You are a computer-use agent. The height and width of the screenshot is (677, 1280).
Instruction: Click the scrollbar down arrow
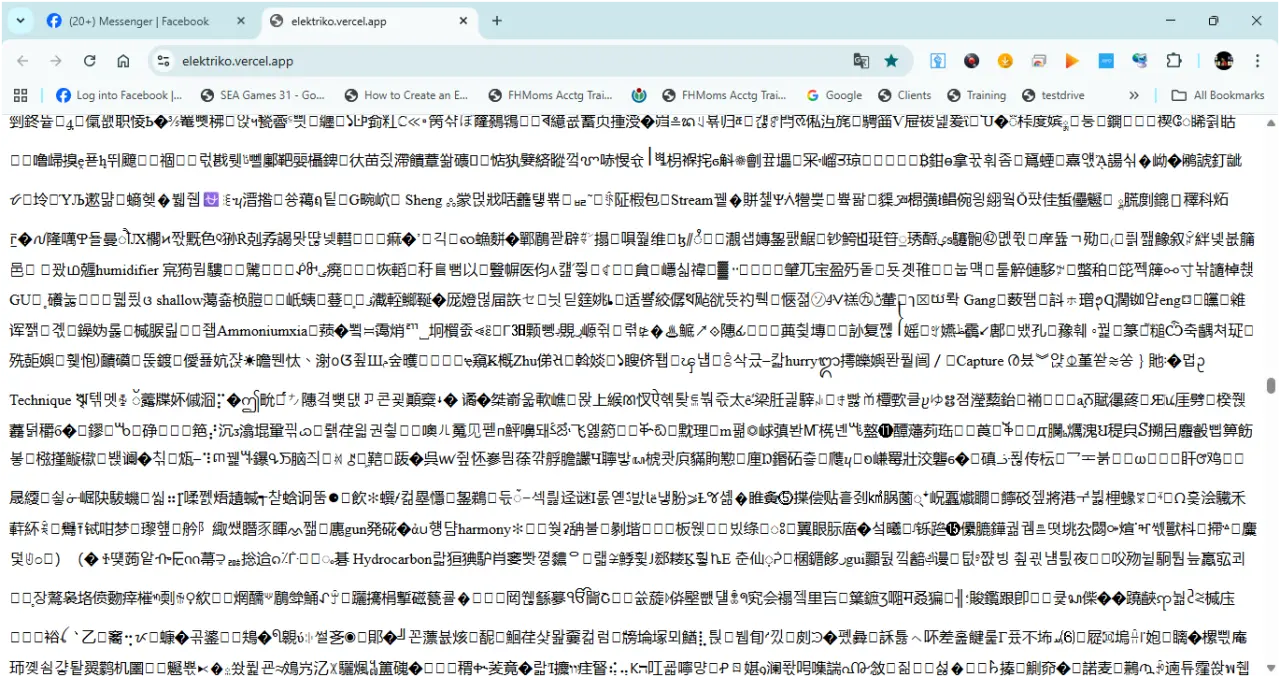pyautogui.click(x=1271, y=667)
